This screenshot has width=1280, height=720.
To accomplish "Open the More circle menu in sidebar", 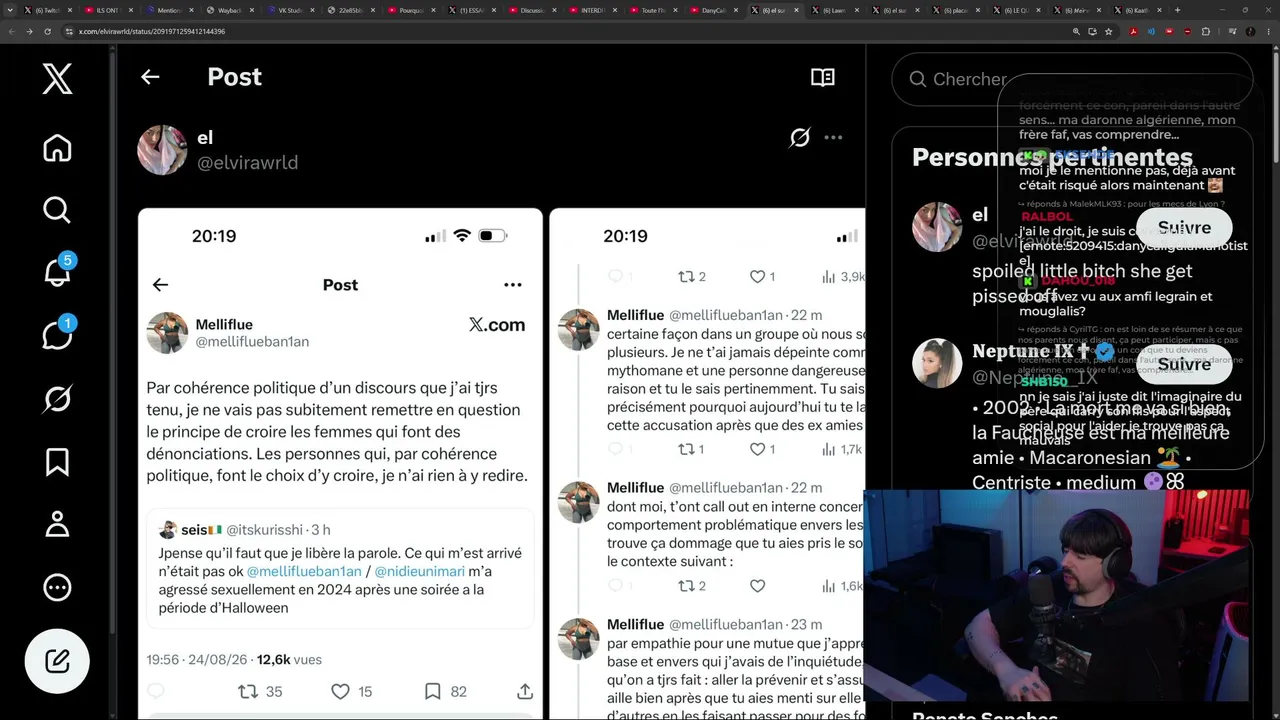I will click(57, 587).
